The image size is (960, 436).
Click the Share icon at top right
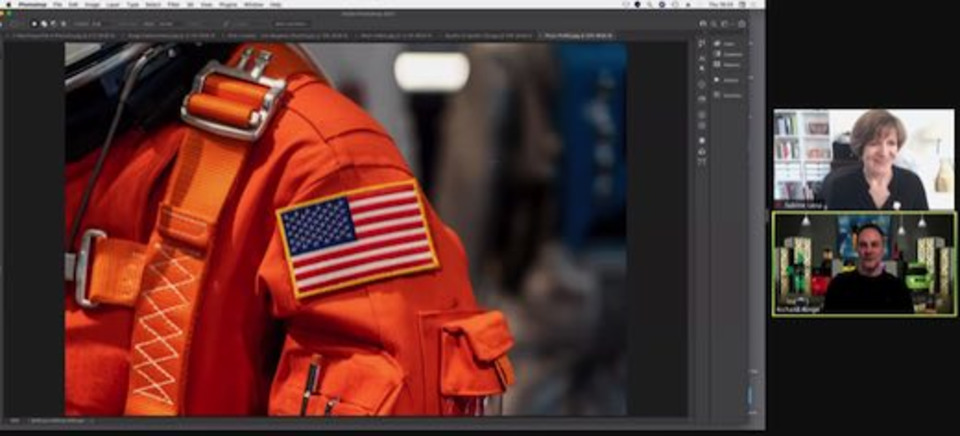click(x=742, y=24)
